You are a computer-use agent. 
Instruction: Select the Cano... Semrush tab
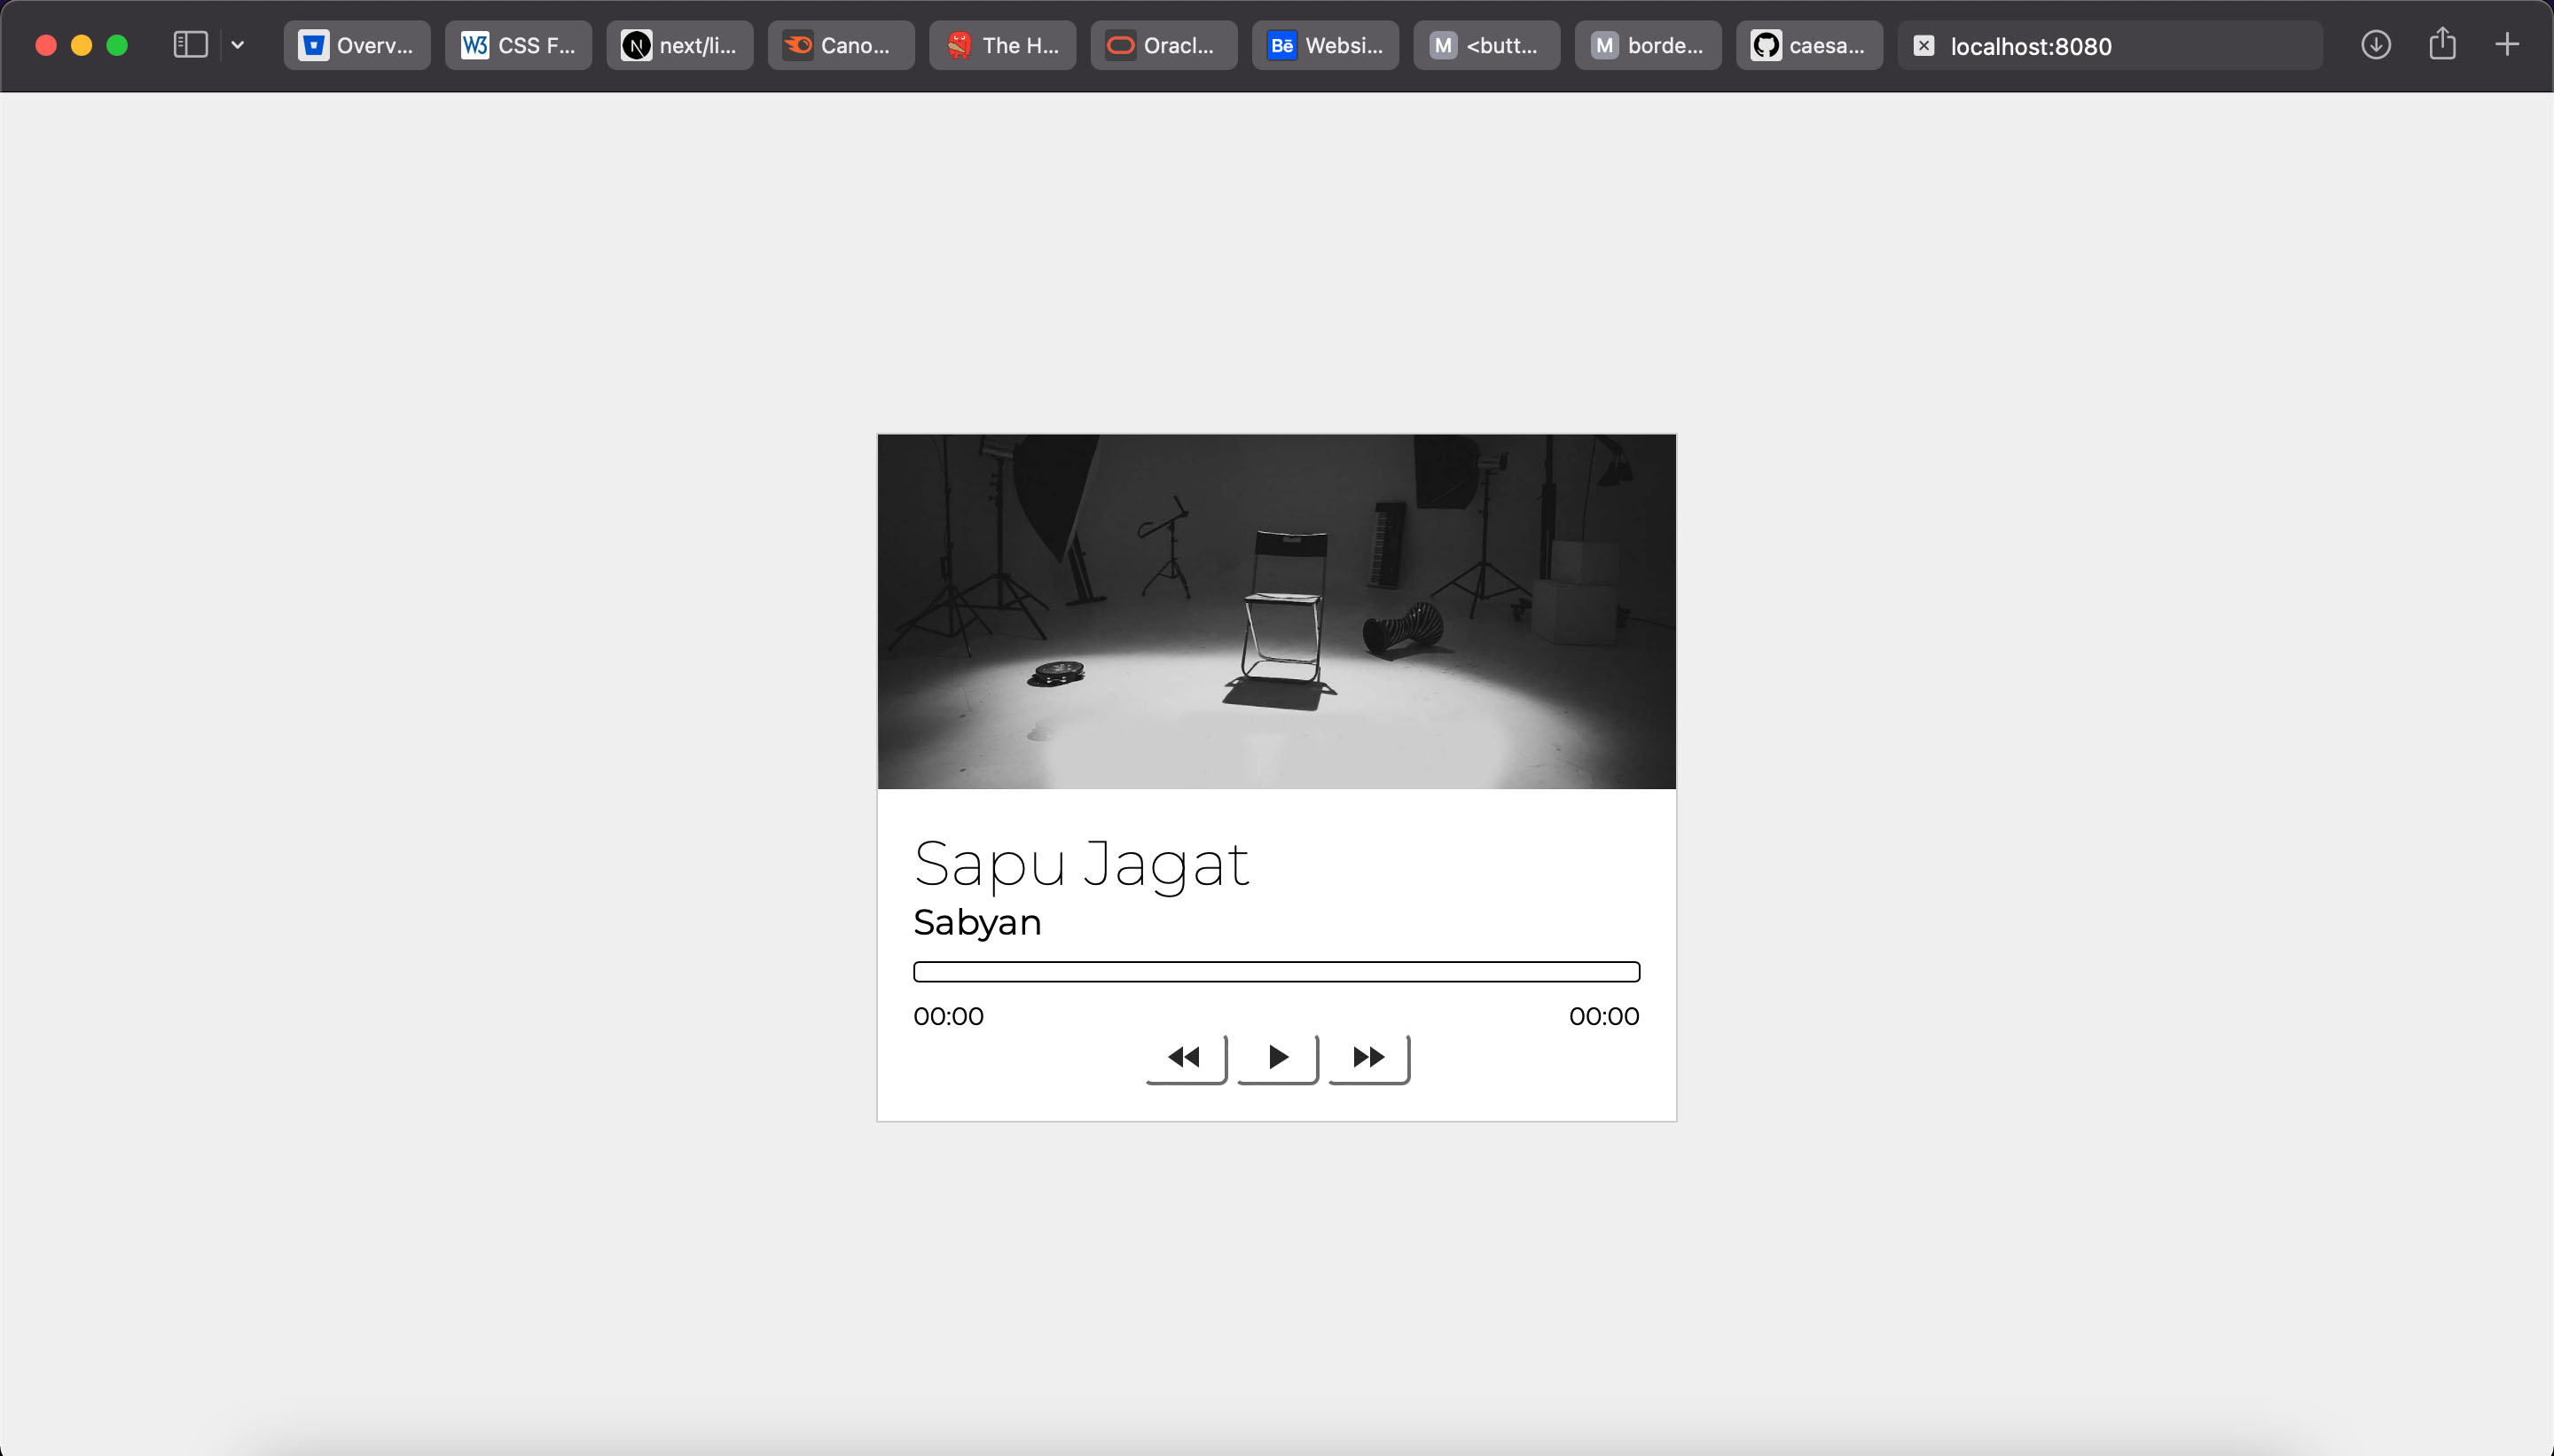(x=841, y=45)
